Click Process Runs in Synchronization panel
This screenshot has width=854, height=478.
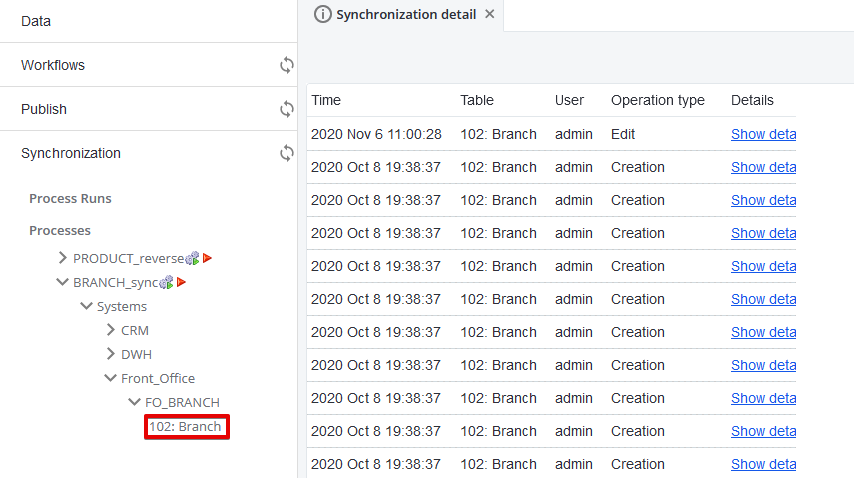[x=70, y=199]
